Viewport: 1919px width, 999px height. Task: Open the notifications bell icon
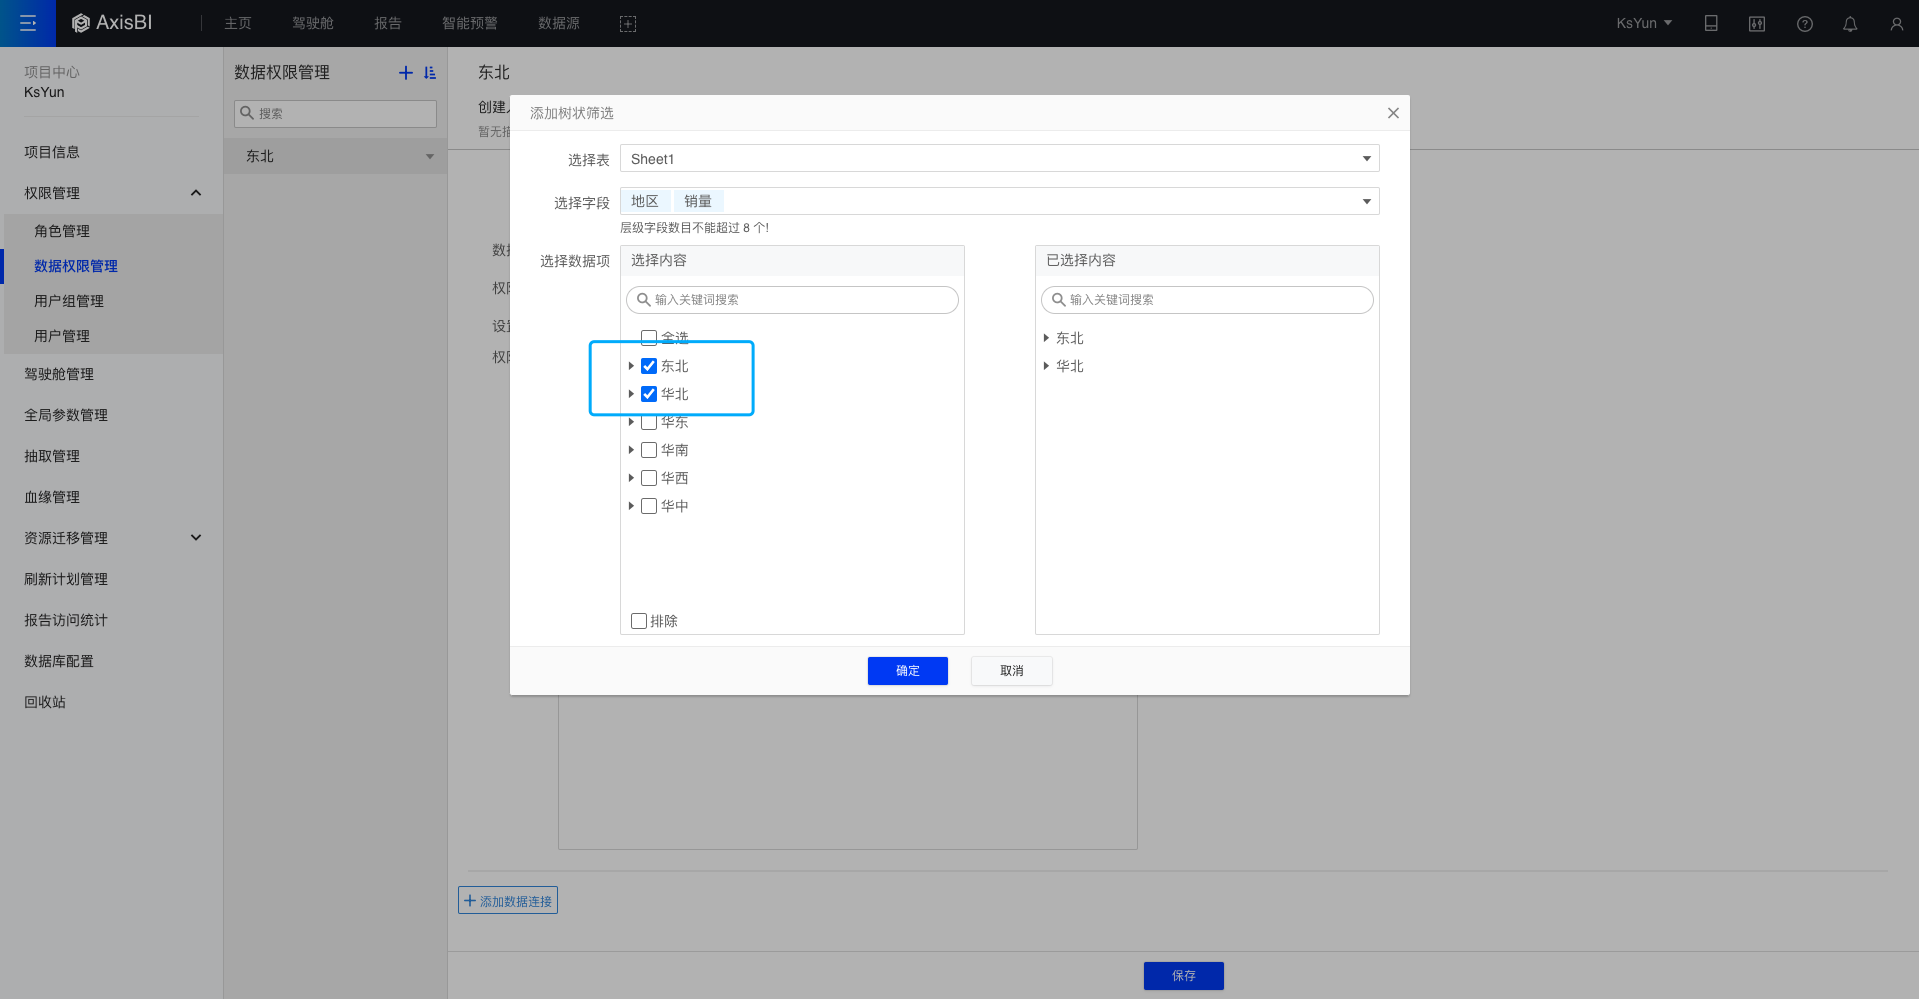(1850, 24)
